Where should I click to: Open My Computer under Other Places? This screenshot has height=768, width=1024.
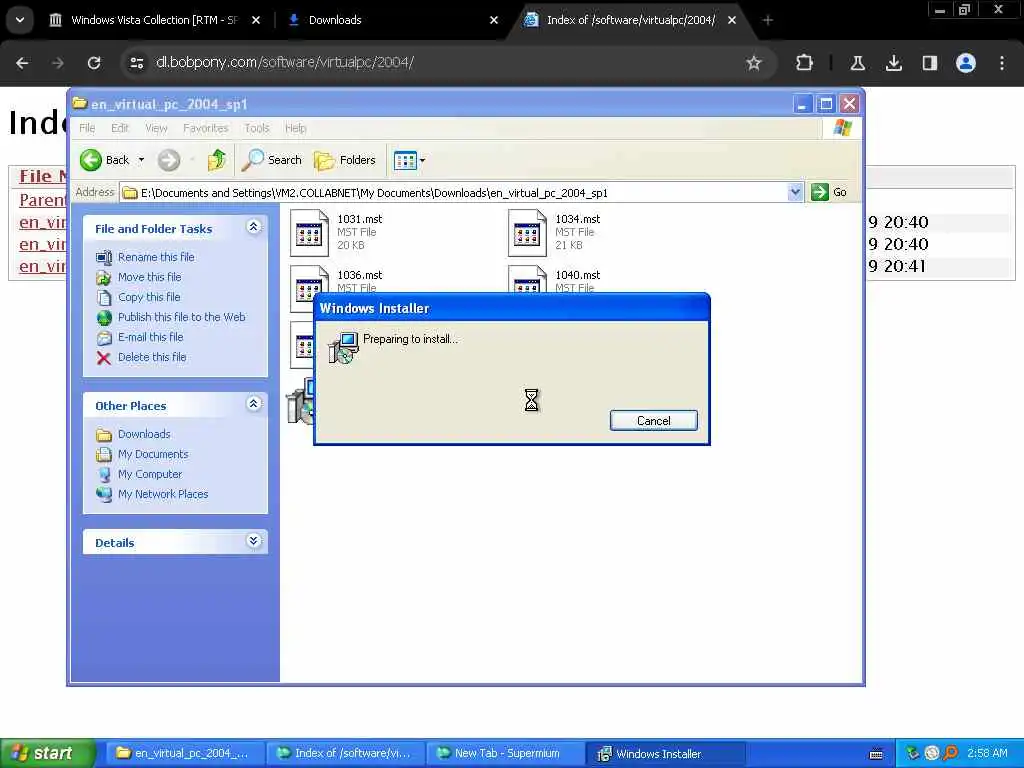click(x=150, y=474)
